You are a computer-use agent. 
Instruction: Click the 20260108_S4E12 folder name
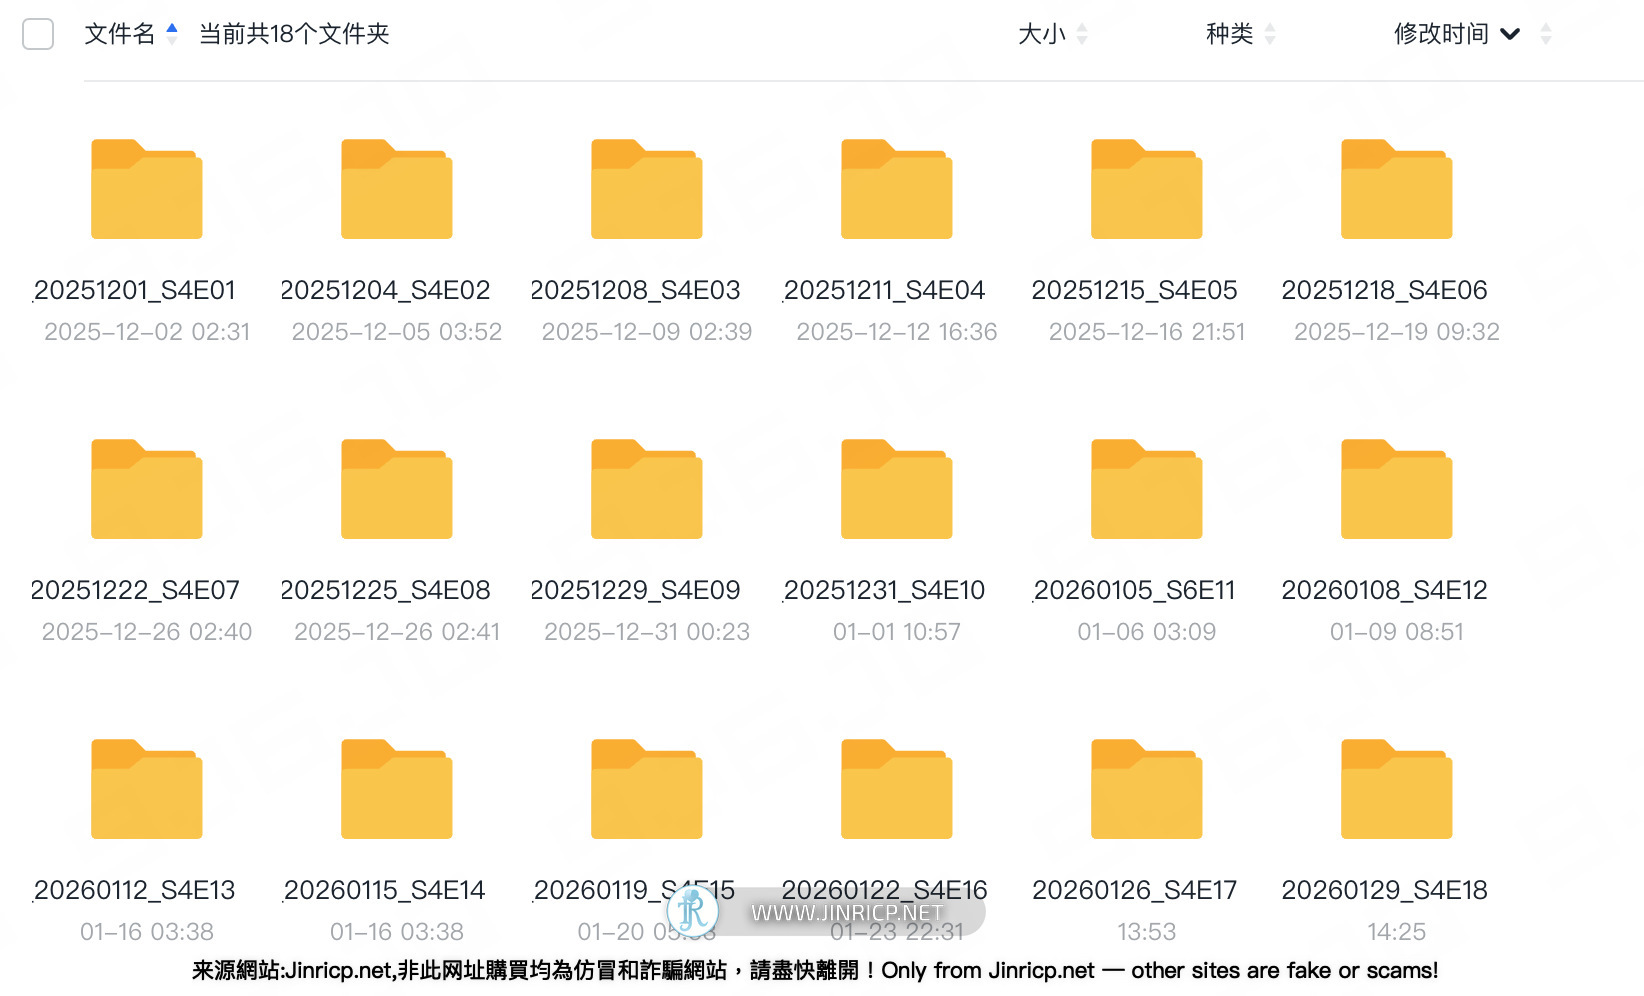coord(1384,590)
